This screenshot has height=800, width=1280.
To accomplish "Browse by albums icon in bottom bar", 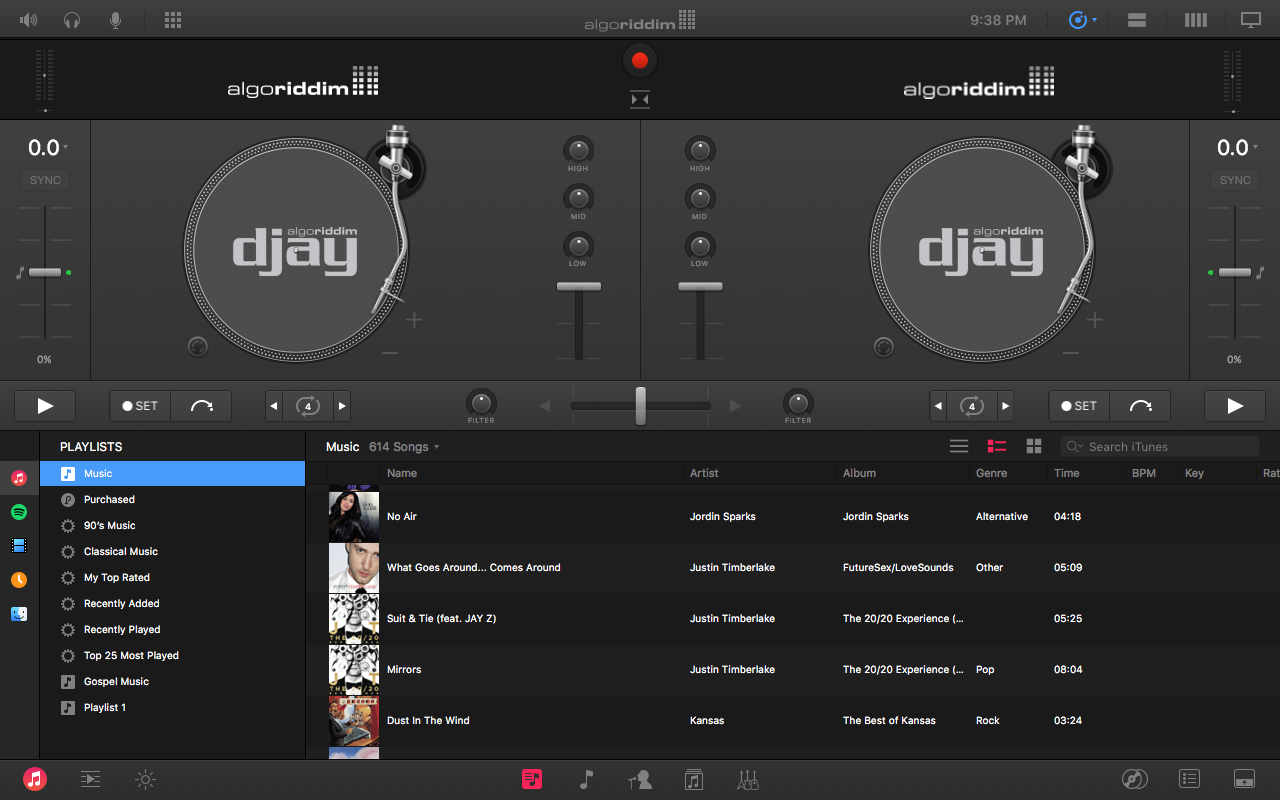I will click(694, 779).
